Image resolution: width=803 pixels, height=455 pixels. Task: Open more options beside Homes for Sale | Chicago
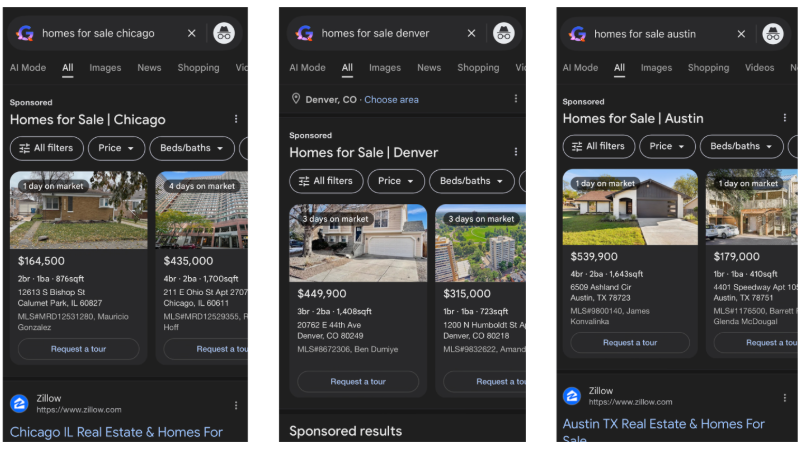[x=236, y=119]
